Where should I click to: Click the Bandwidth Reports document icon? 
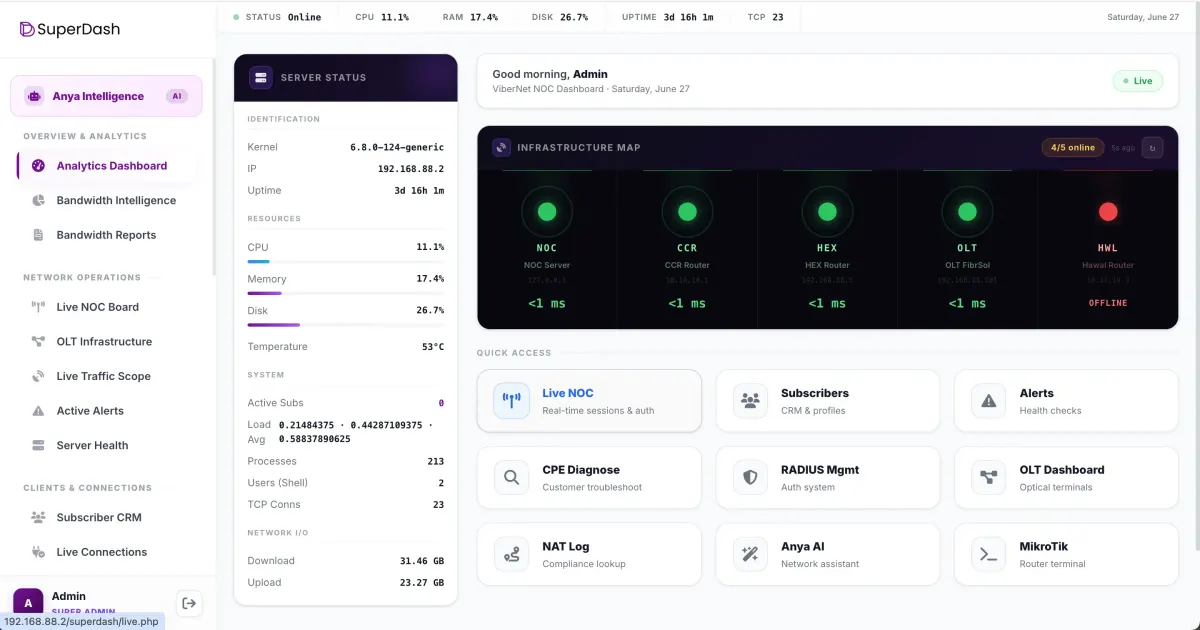[38, 235]
